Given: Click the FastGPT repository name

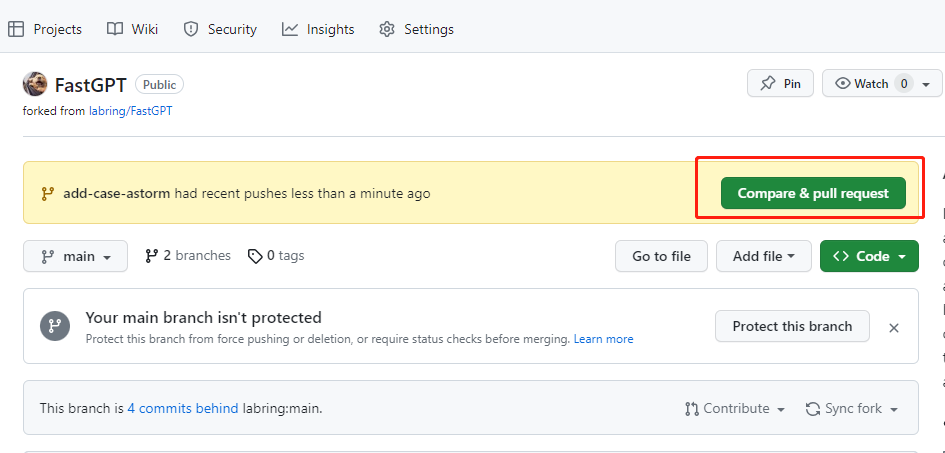Looking at the screenshot, I should pos(90,85).
